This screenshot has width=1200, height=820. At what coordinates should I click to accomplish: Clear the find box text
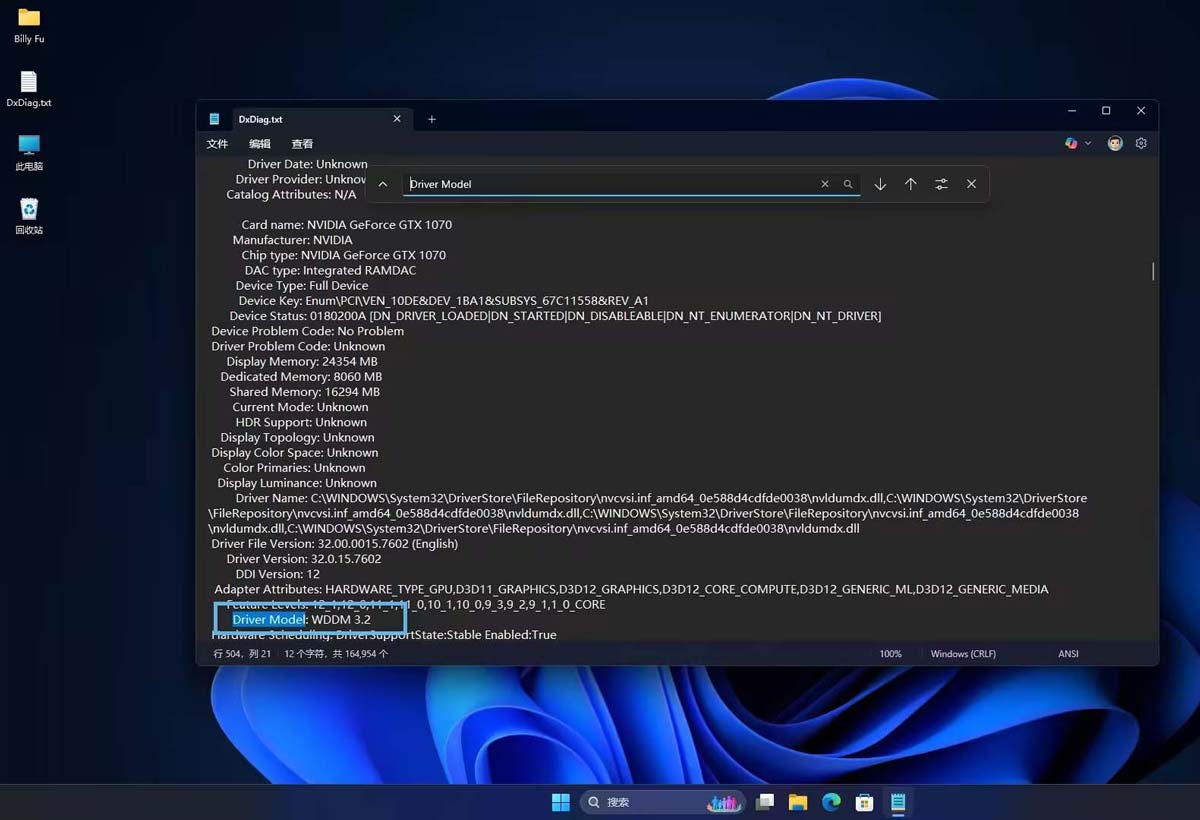pyautogui.click(x=825, y=184)
